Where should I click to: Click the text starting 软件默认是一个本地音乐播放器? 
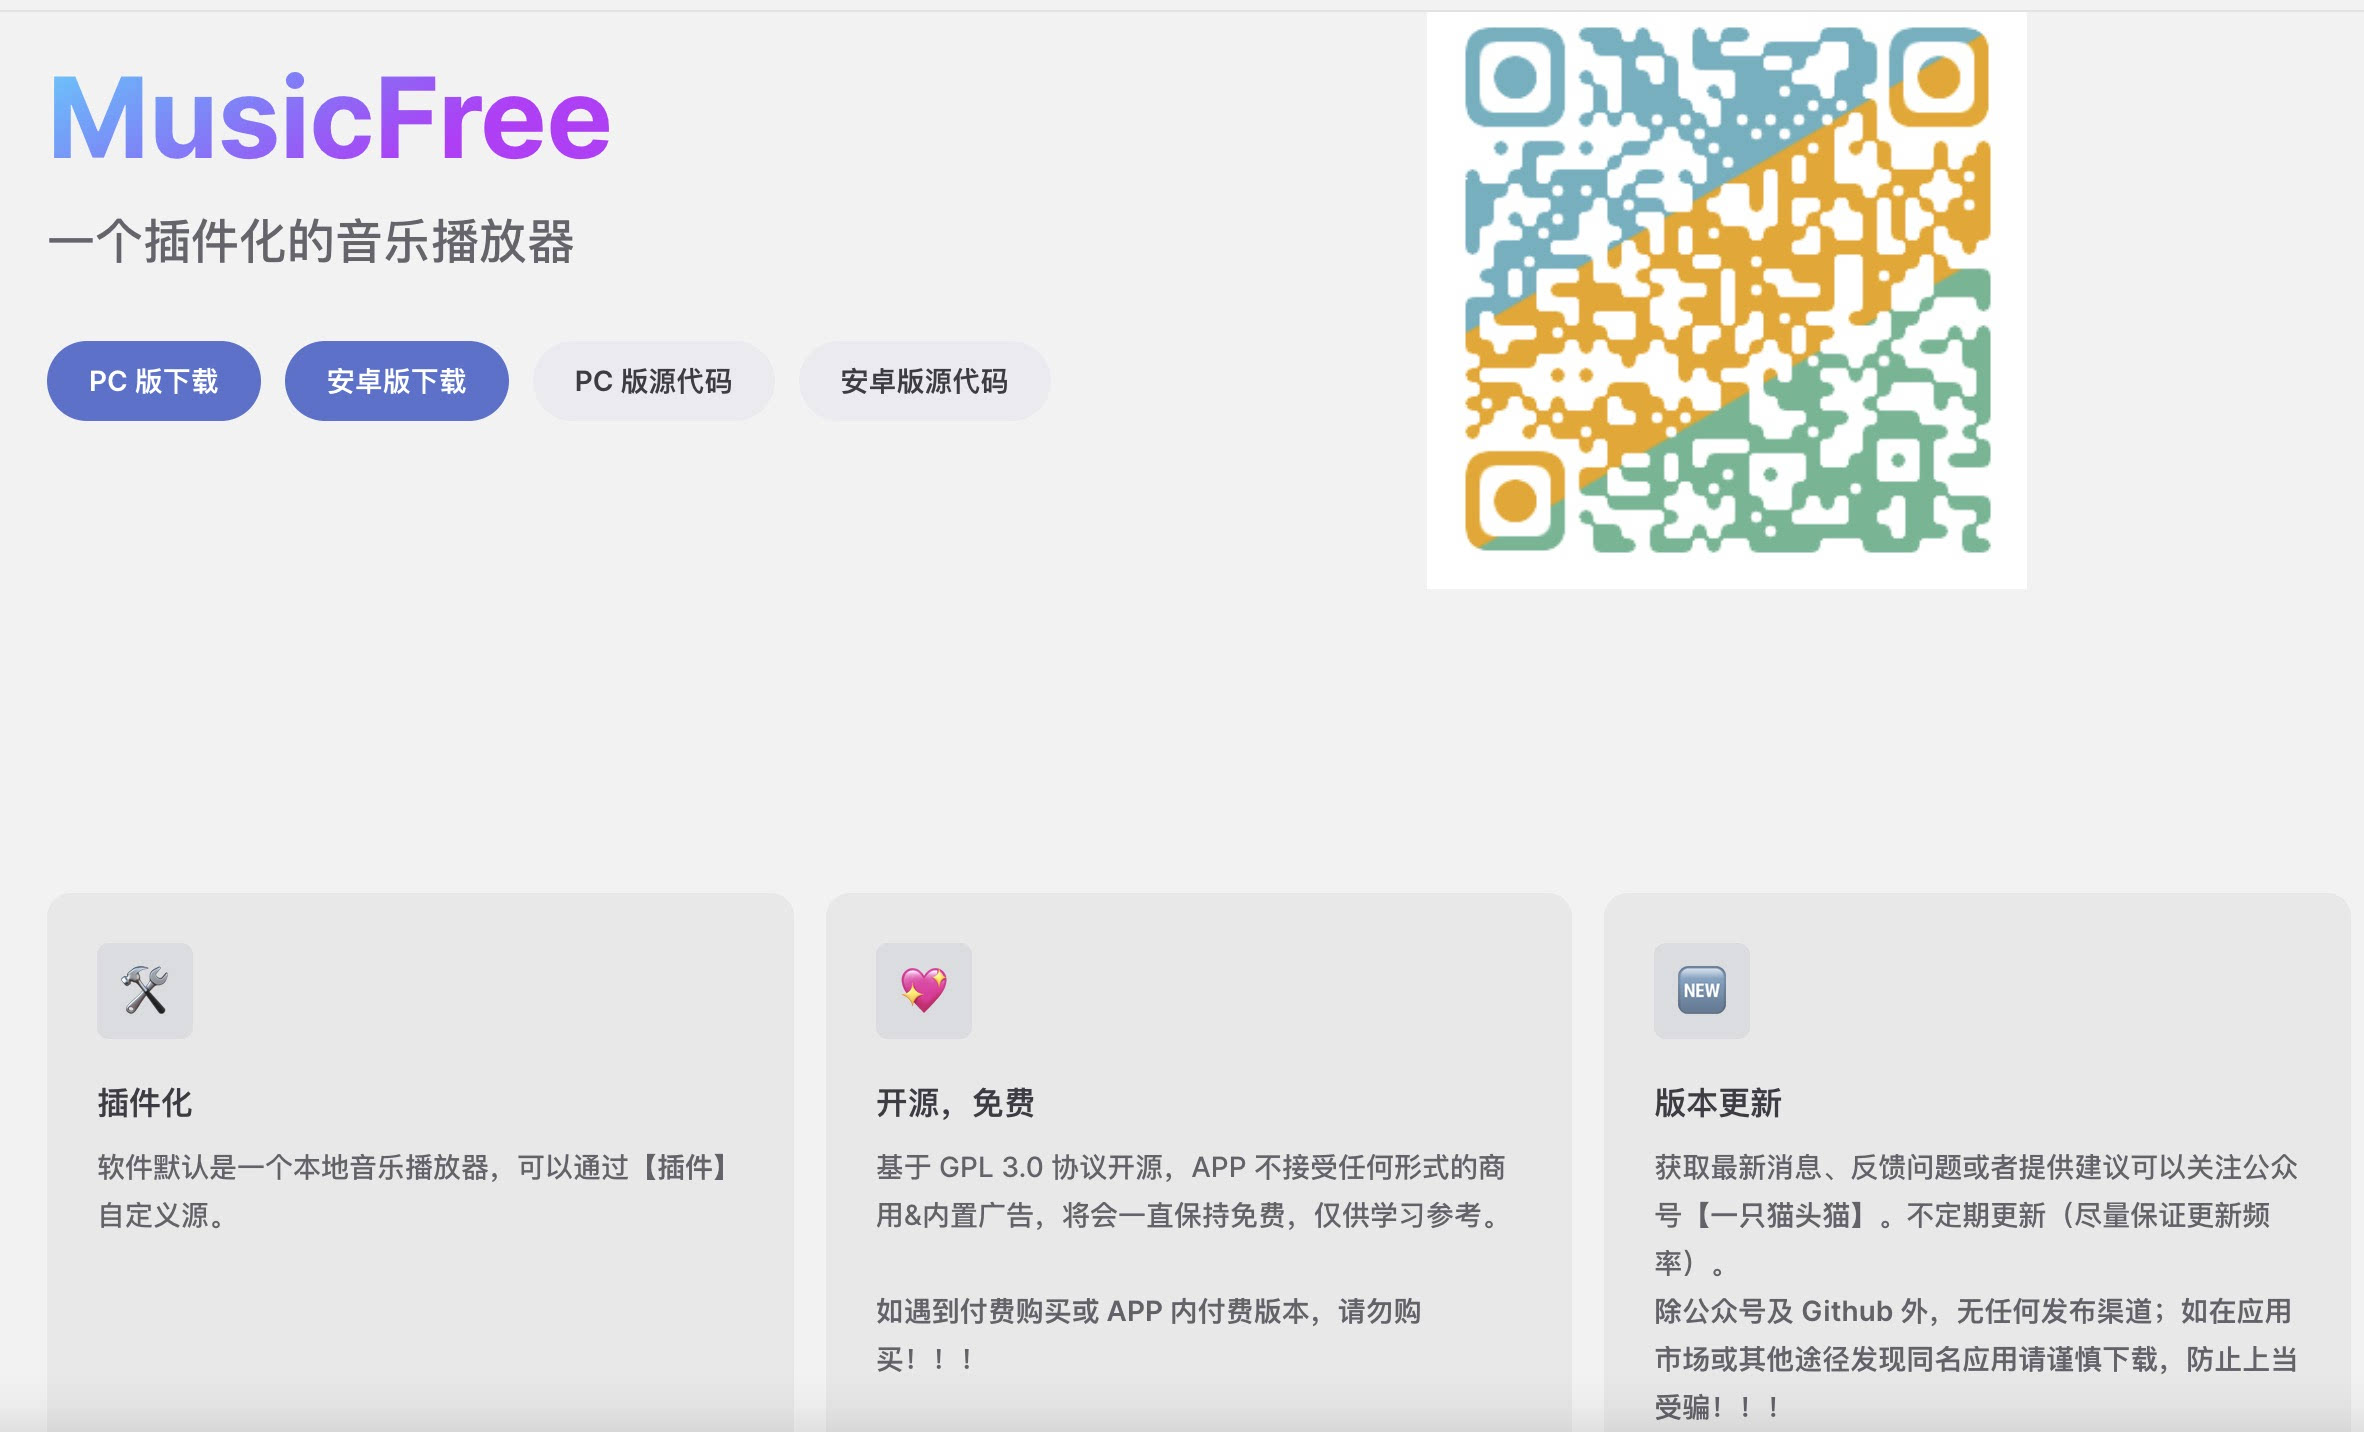tap(417, 1191)
